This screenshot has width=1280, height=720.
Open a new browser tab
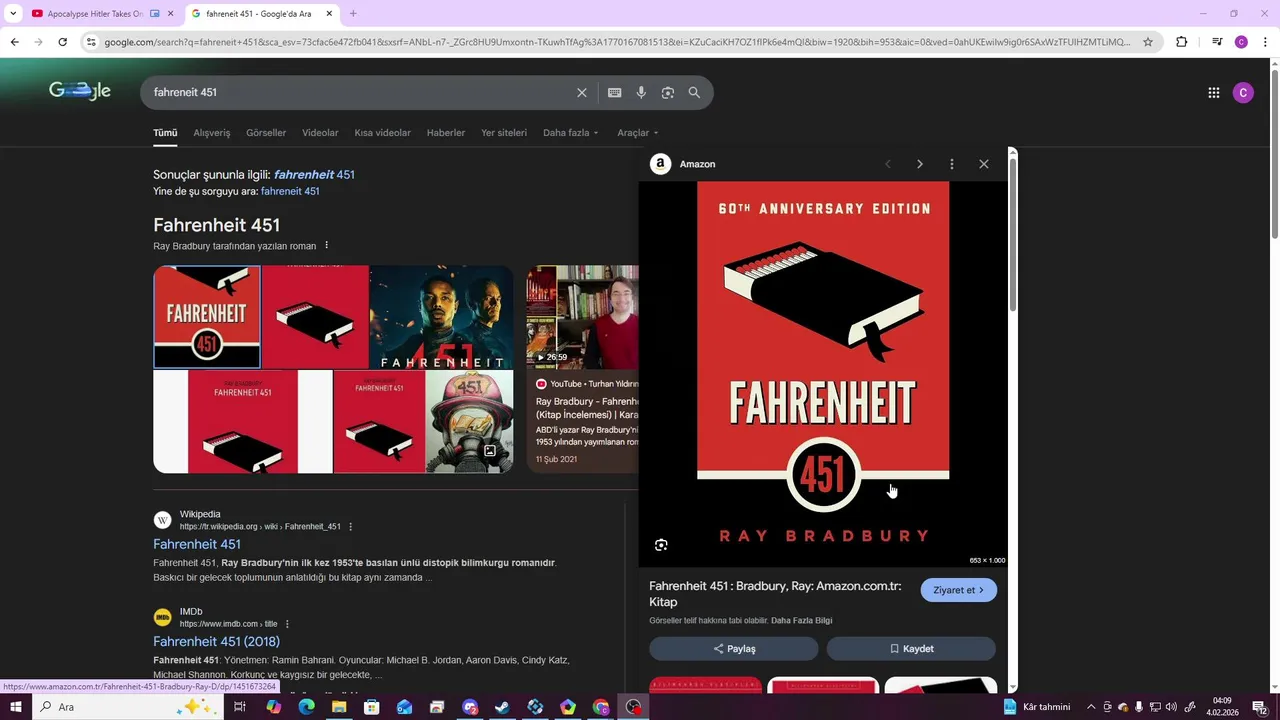tap(353, 14)
